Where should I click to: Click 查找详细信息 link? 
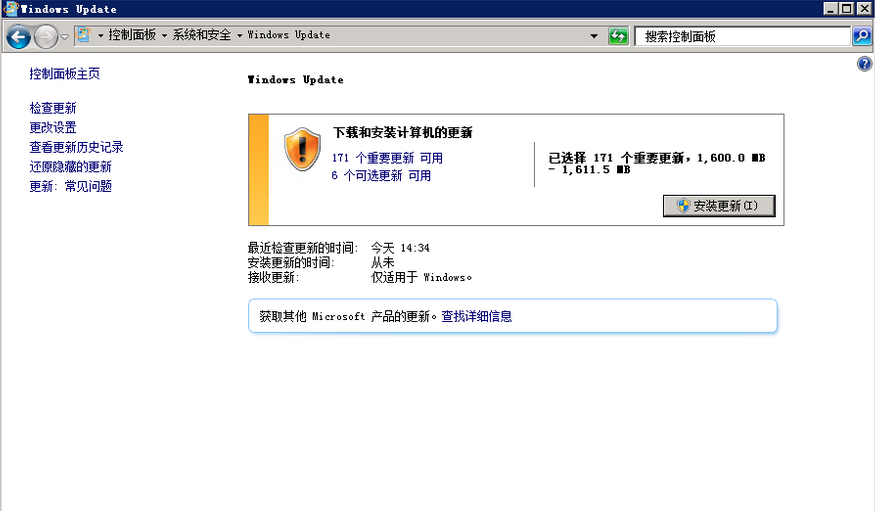click(x=477, y=316)
